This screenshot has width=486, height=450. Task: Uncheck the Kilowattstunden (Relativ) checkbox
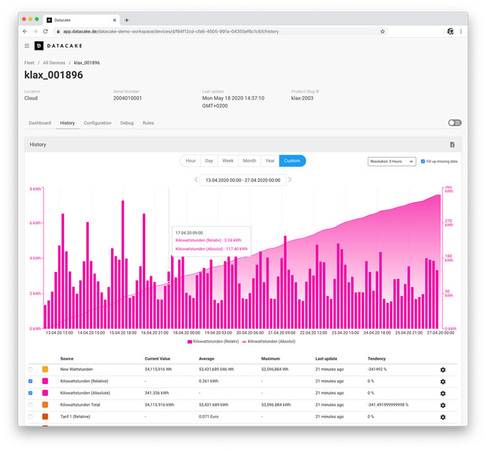pos(30,381)
